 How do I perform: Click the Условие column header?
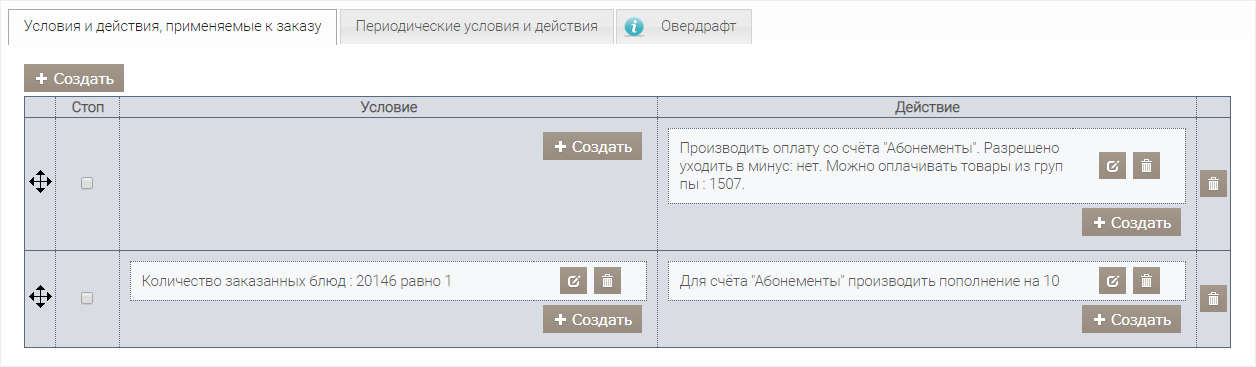(x=388, y=106)
